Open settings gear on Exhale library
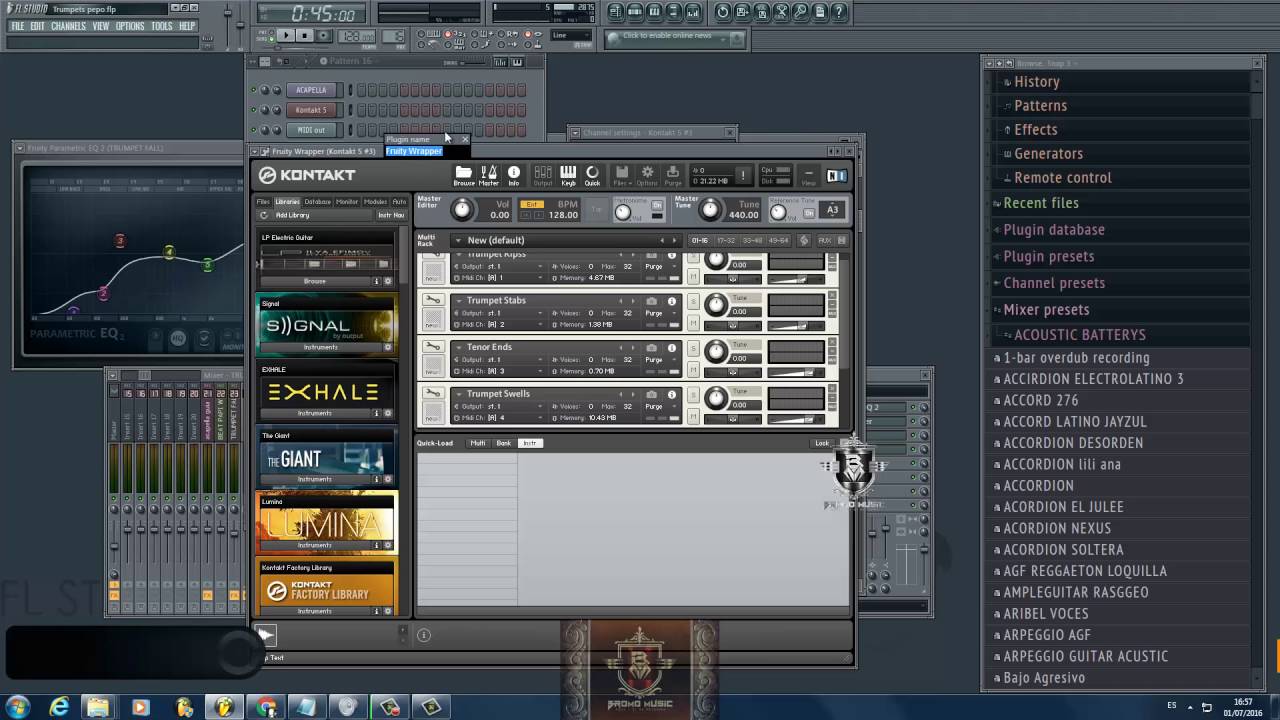Viewport: 1280px width, 720px height. pyautogui.click(x=388, y=413)
